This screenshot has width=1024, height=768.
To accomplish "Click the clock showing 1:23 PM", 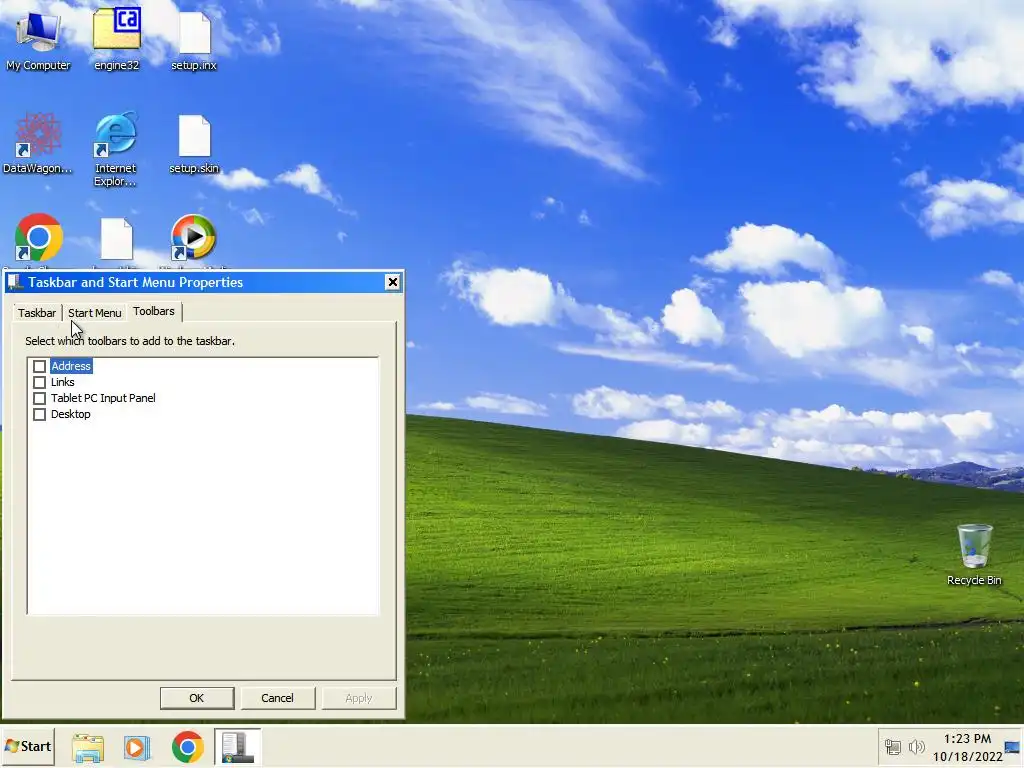I will coord(967,739).
